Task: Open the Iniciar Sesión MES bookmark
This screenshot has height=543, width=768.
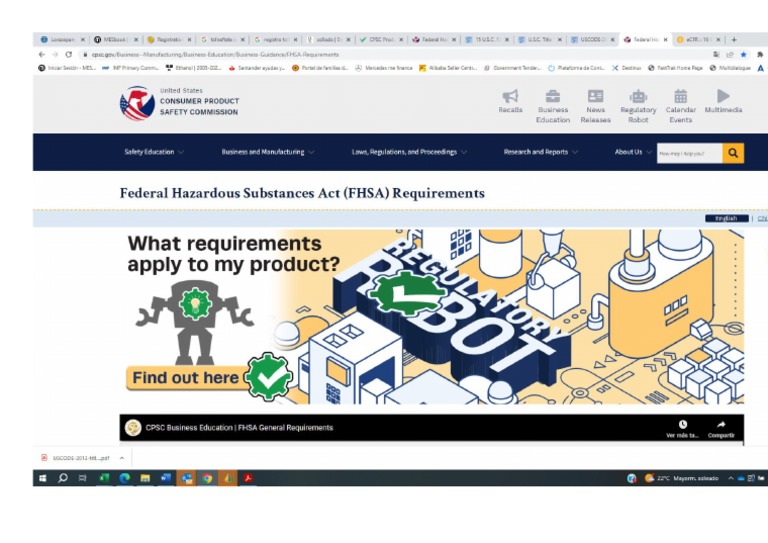Action: [x=67, y=68]
